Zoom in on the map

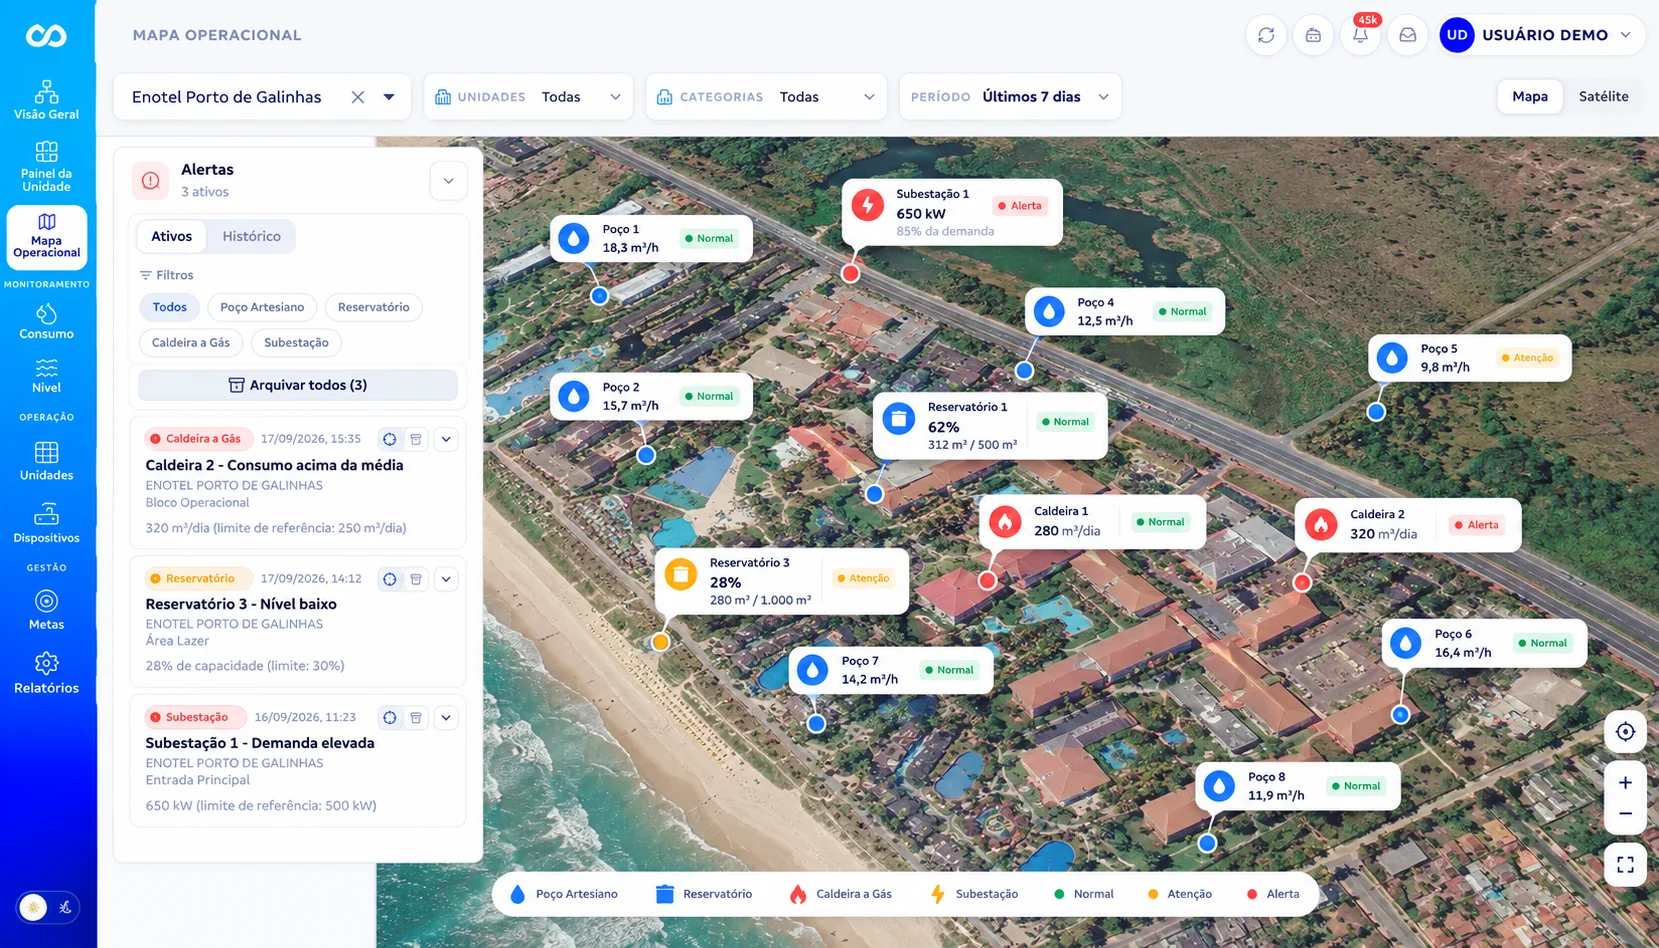click(1625, 782)
